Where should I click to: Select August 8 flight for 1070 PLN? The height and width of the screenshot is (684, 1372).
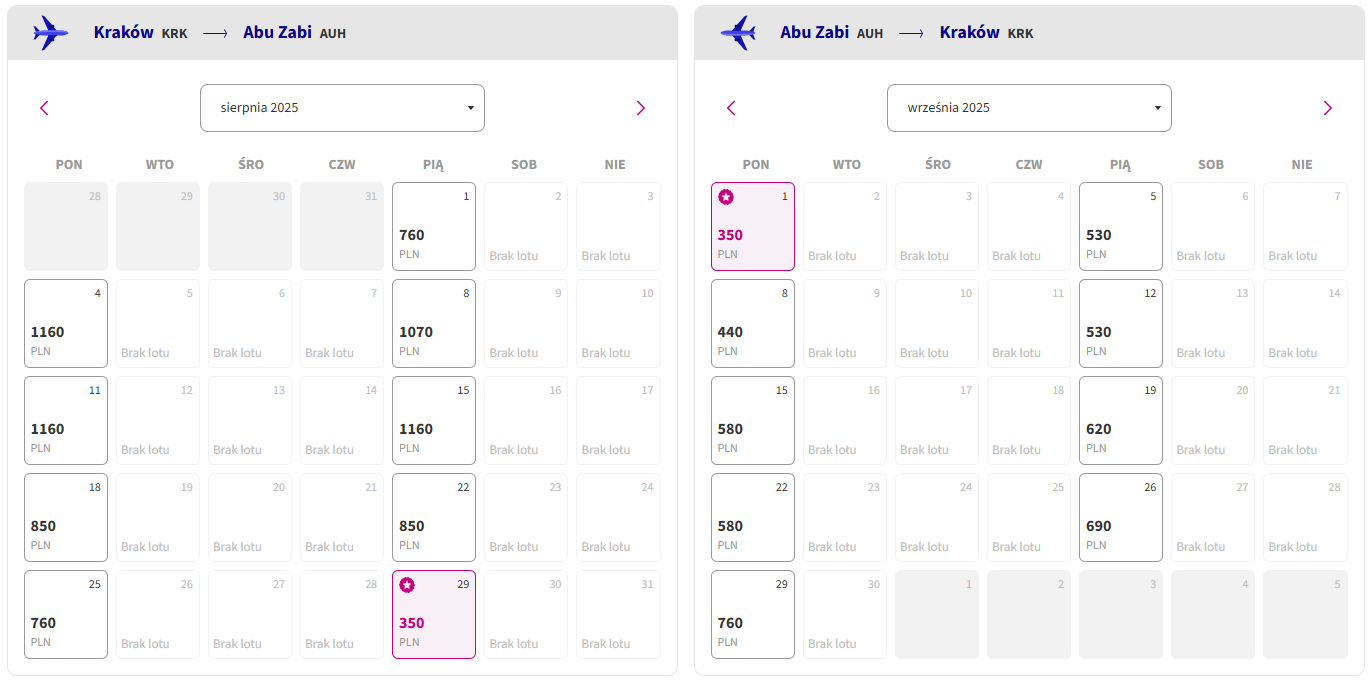[434, 323]
